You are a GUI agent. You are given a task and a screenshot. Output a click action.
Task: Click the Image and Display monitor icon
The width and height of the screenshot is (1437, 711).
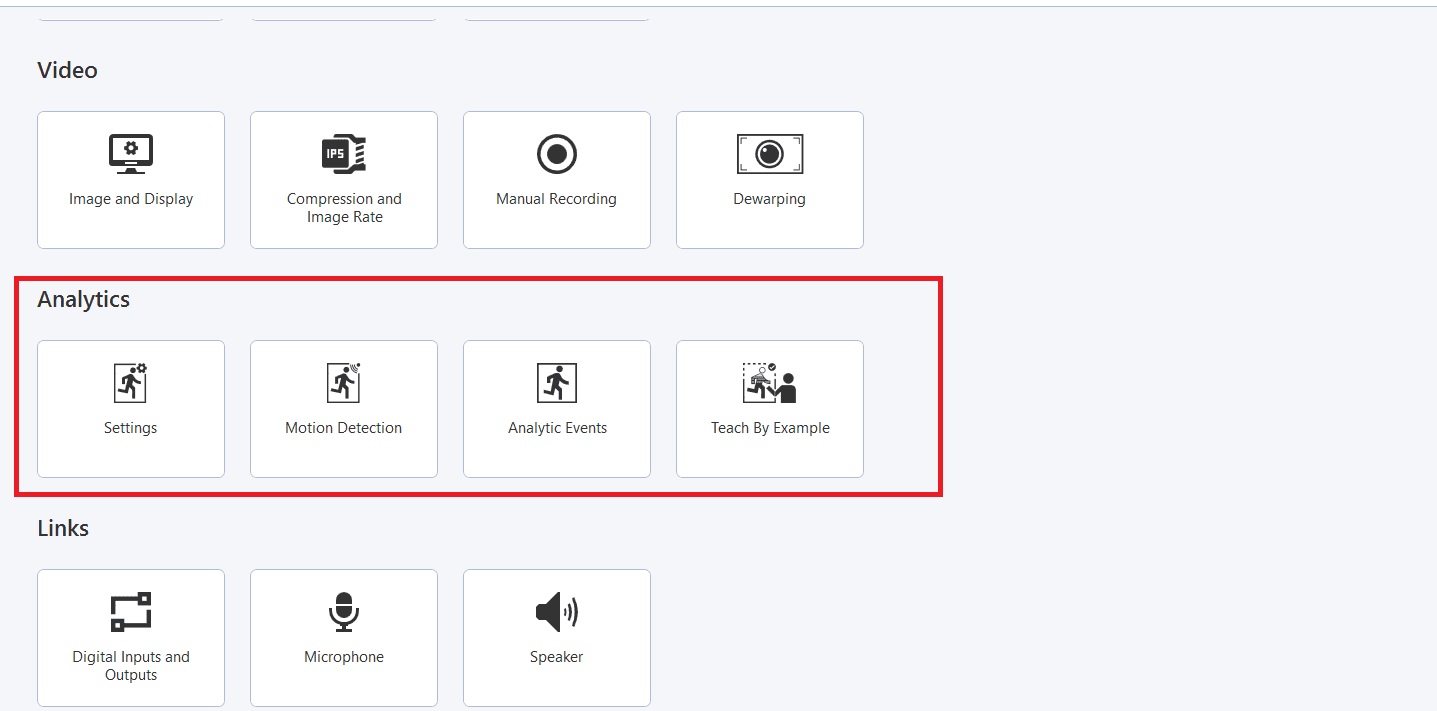[131, 154]
